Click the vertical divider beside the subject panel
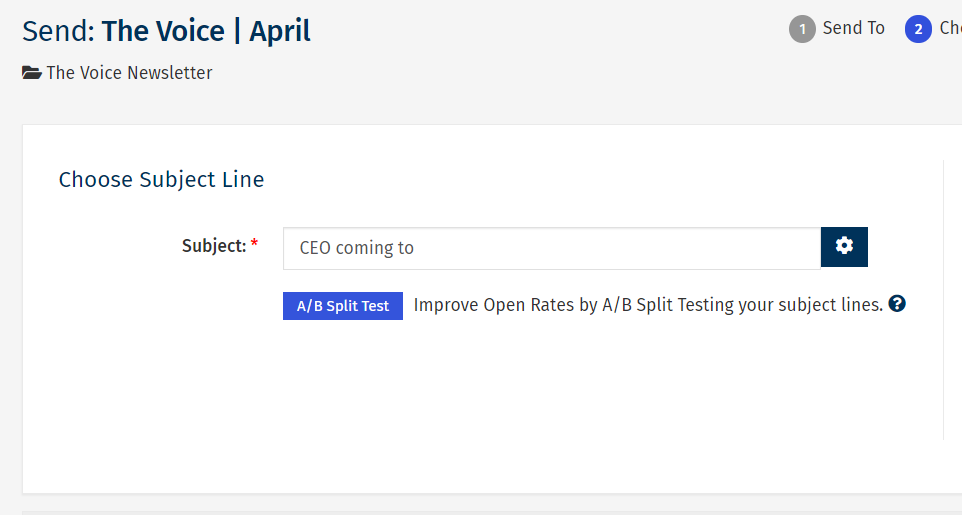 [x=943, y=300]
